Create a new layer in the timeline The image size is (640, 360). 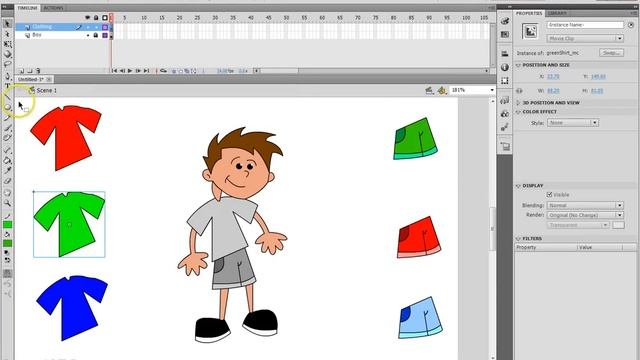tap(22, 71)
